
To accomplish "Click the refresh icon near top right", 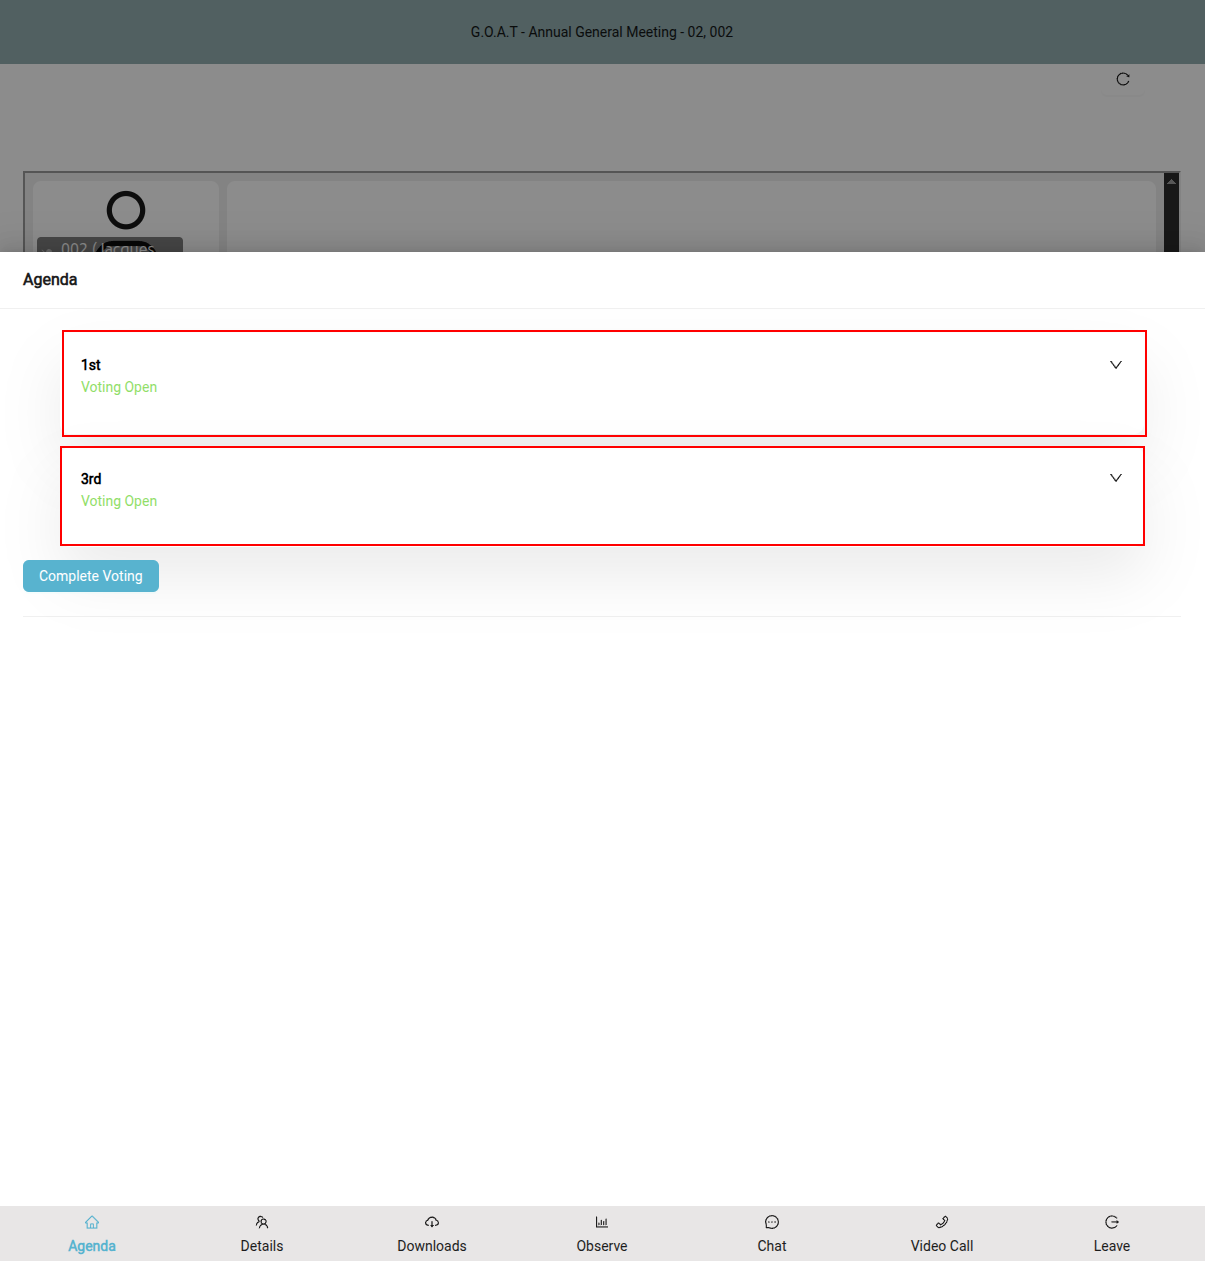I will point(1123,79).
